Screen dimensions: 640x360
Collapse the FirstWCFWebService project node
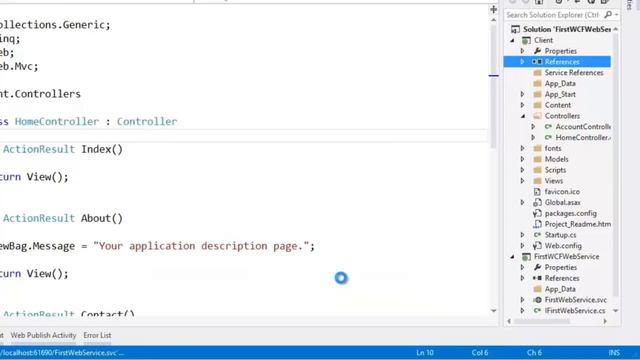[x=512, y=256]
